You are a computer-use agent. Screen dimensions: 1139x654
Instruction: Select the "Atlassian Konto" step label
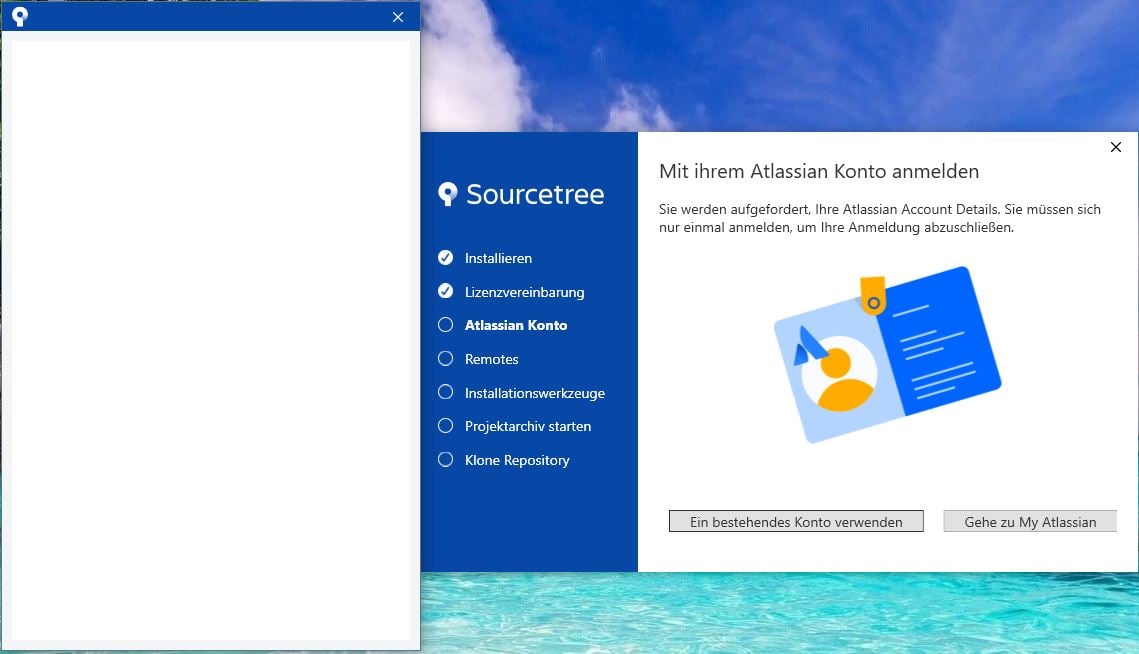click(x=516, y=326)
